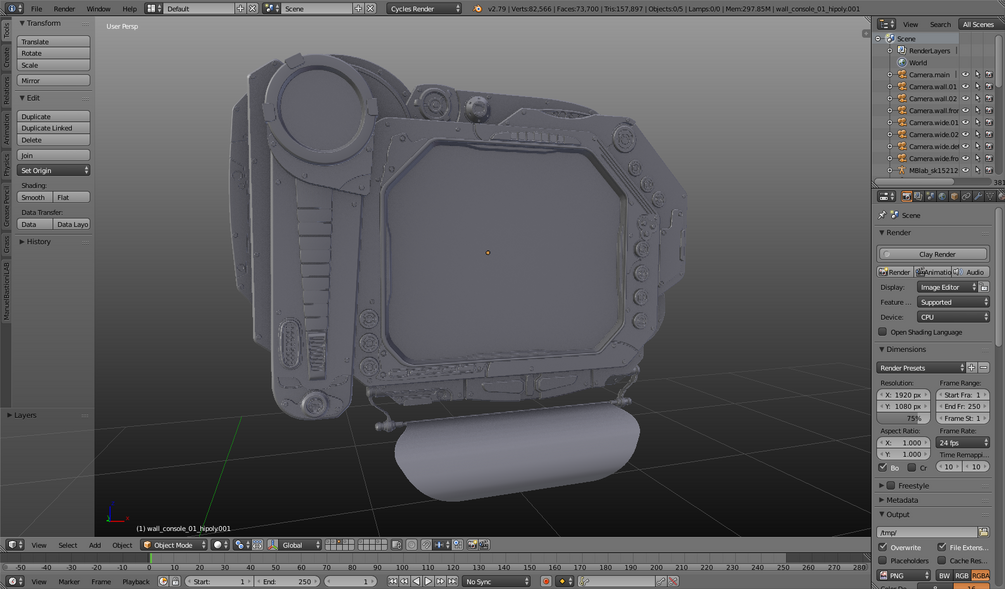The width and height of the screenshot is (1005, 589).
Task: Toggle renderability camera icon for Camera.wide.01
Action: pos(989,122)
